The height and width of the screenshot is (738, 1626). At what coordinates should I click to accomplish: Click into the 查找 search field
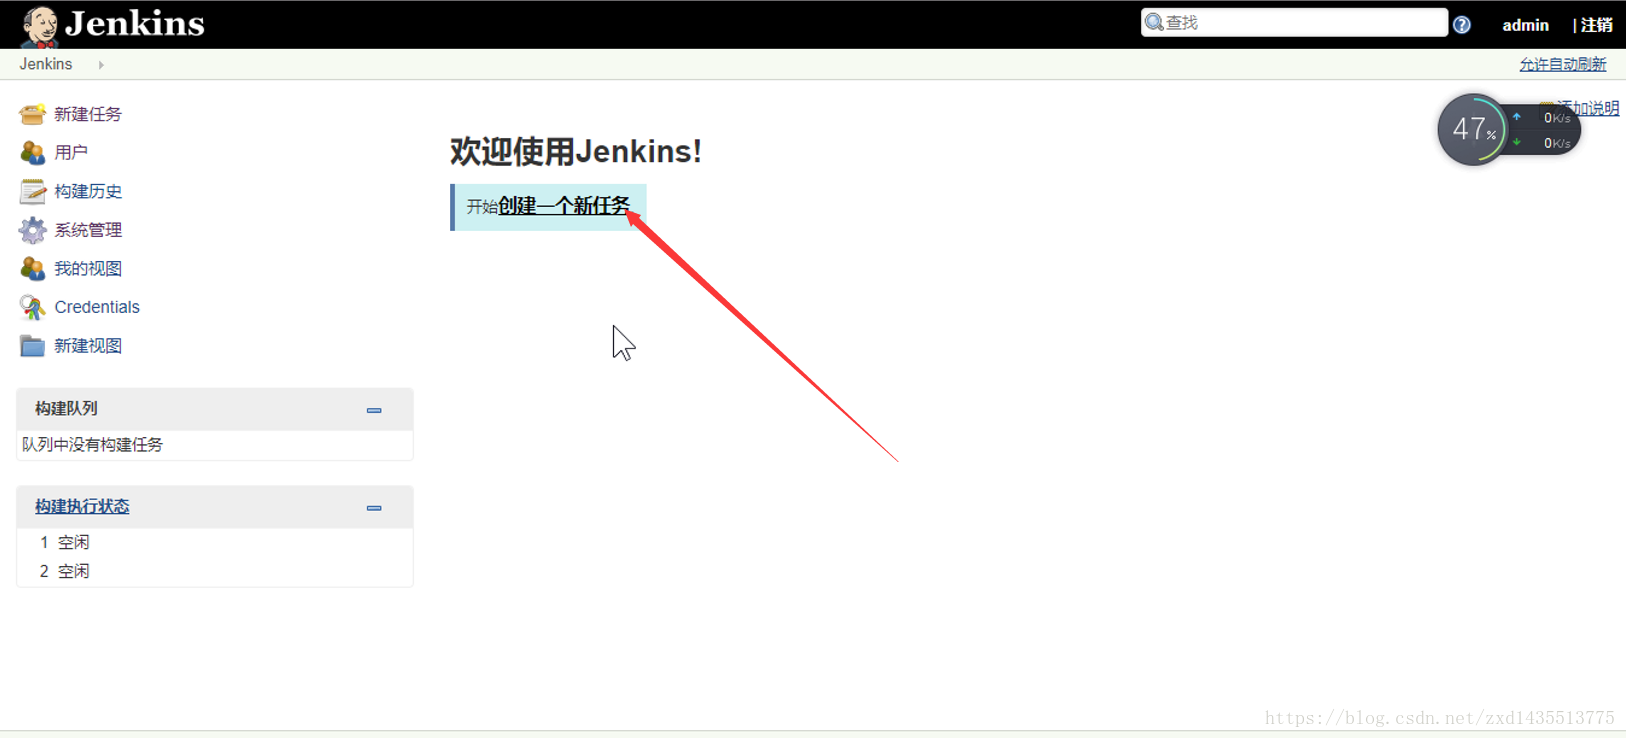pos(1294,22)
